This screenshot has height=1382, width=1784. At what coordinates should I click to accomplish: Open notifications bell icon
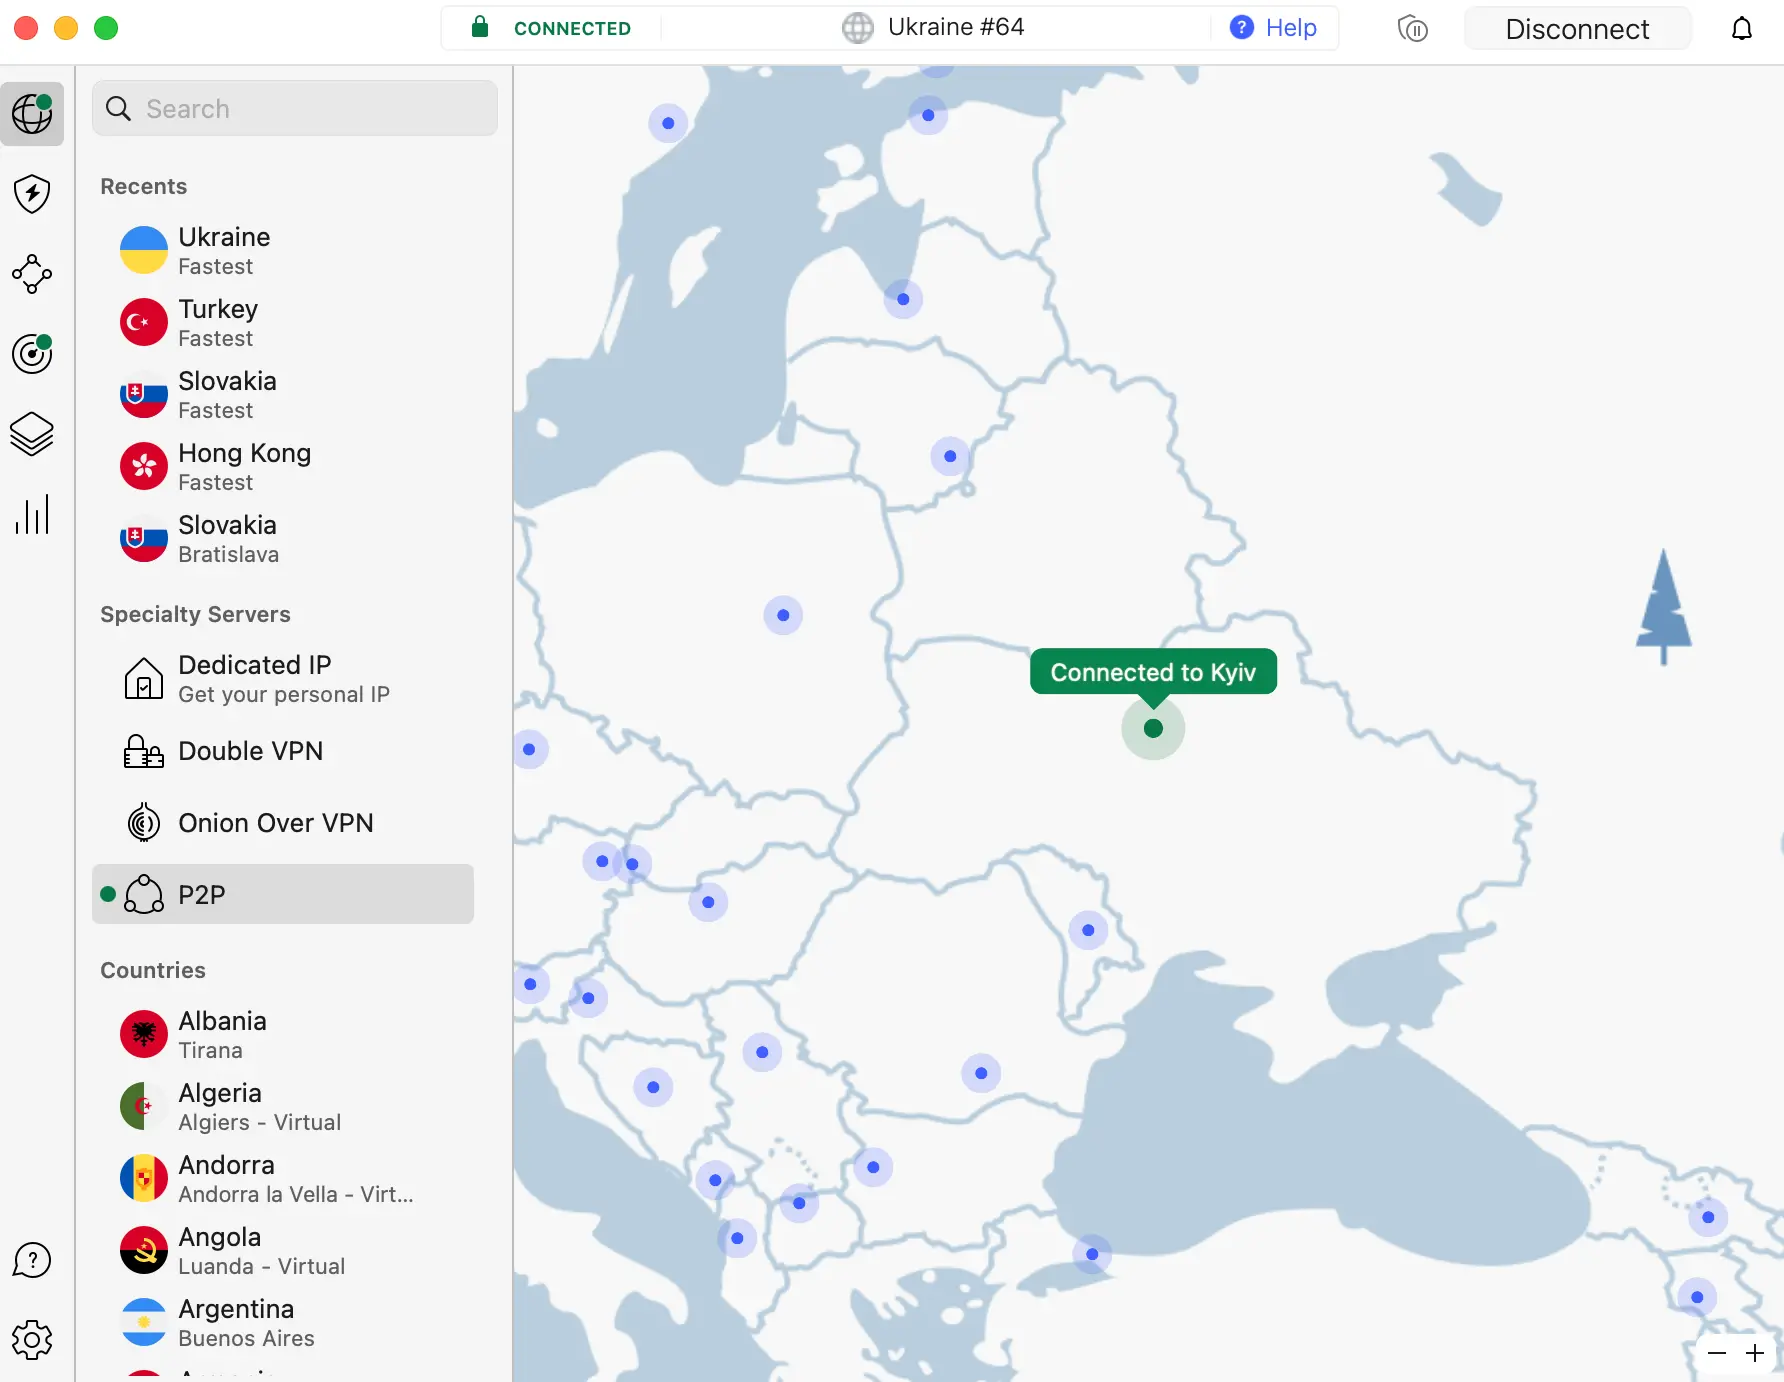pyautogui.click(x=1741, y=29)
